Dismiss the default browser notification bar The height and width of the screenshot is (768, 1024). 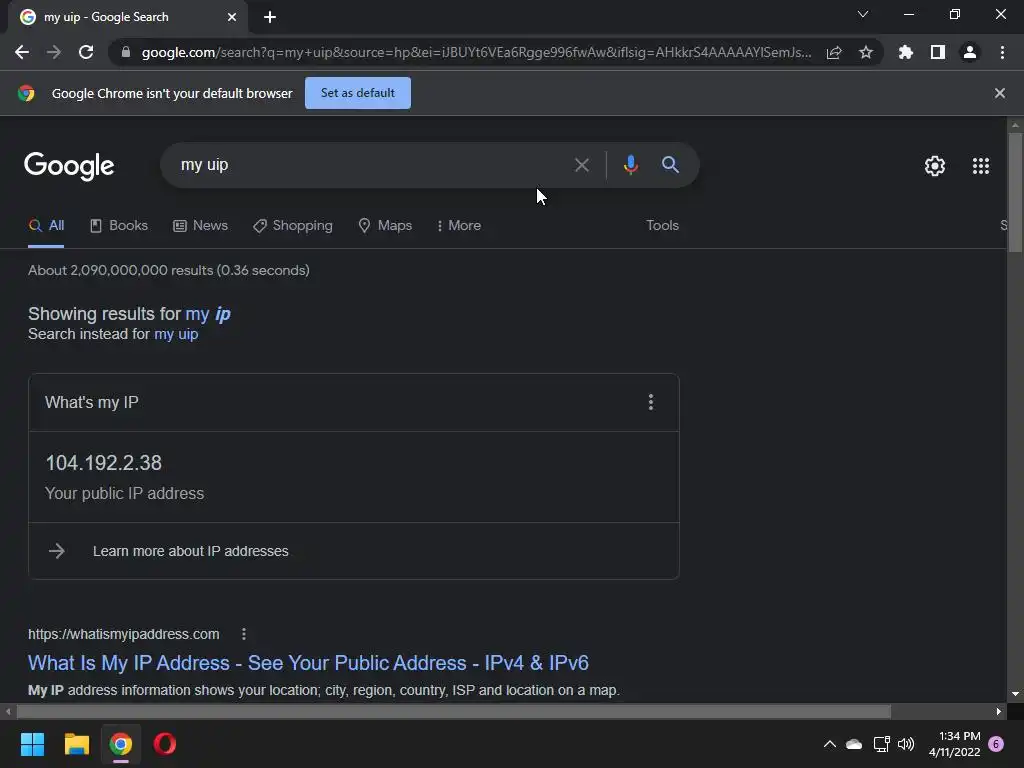(x=1000, y=93)
